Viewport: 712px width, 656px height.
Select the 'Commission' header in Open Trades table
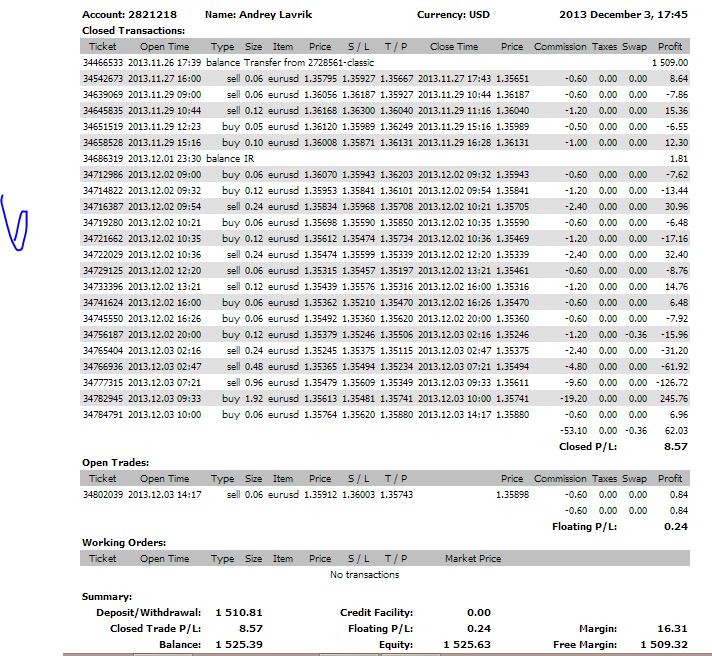pos(560,479)
